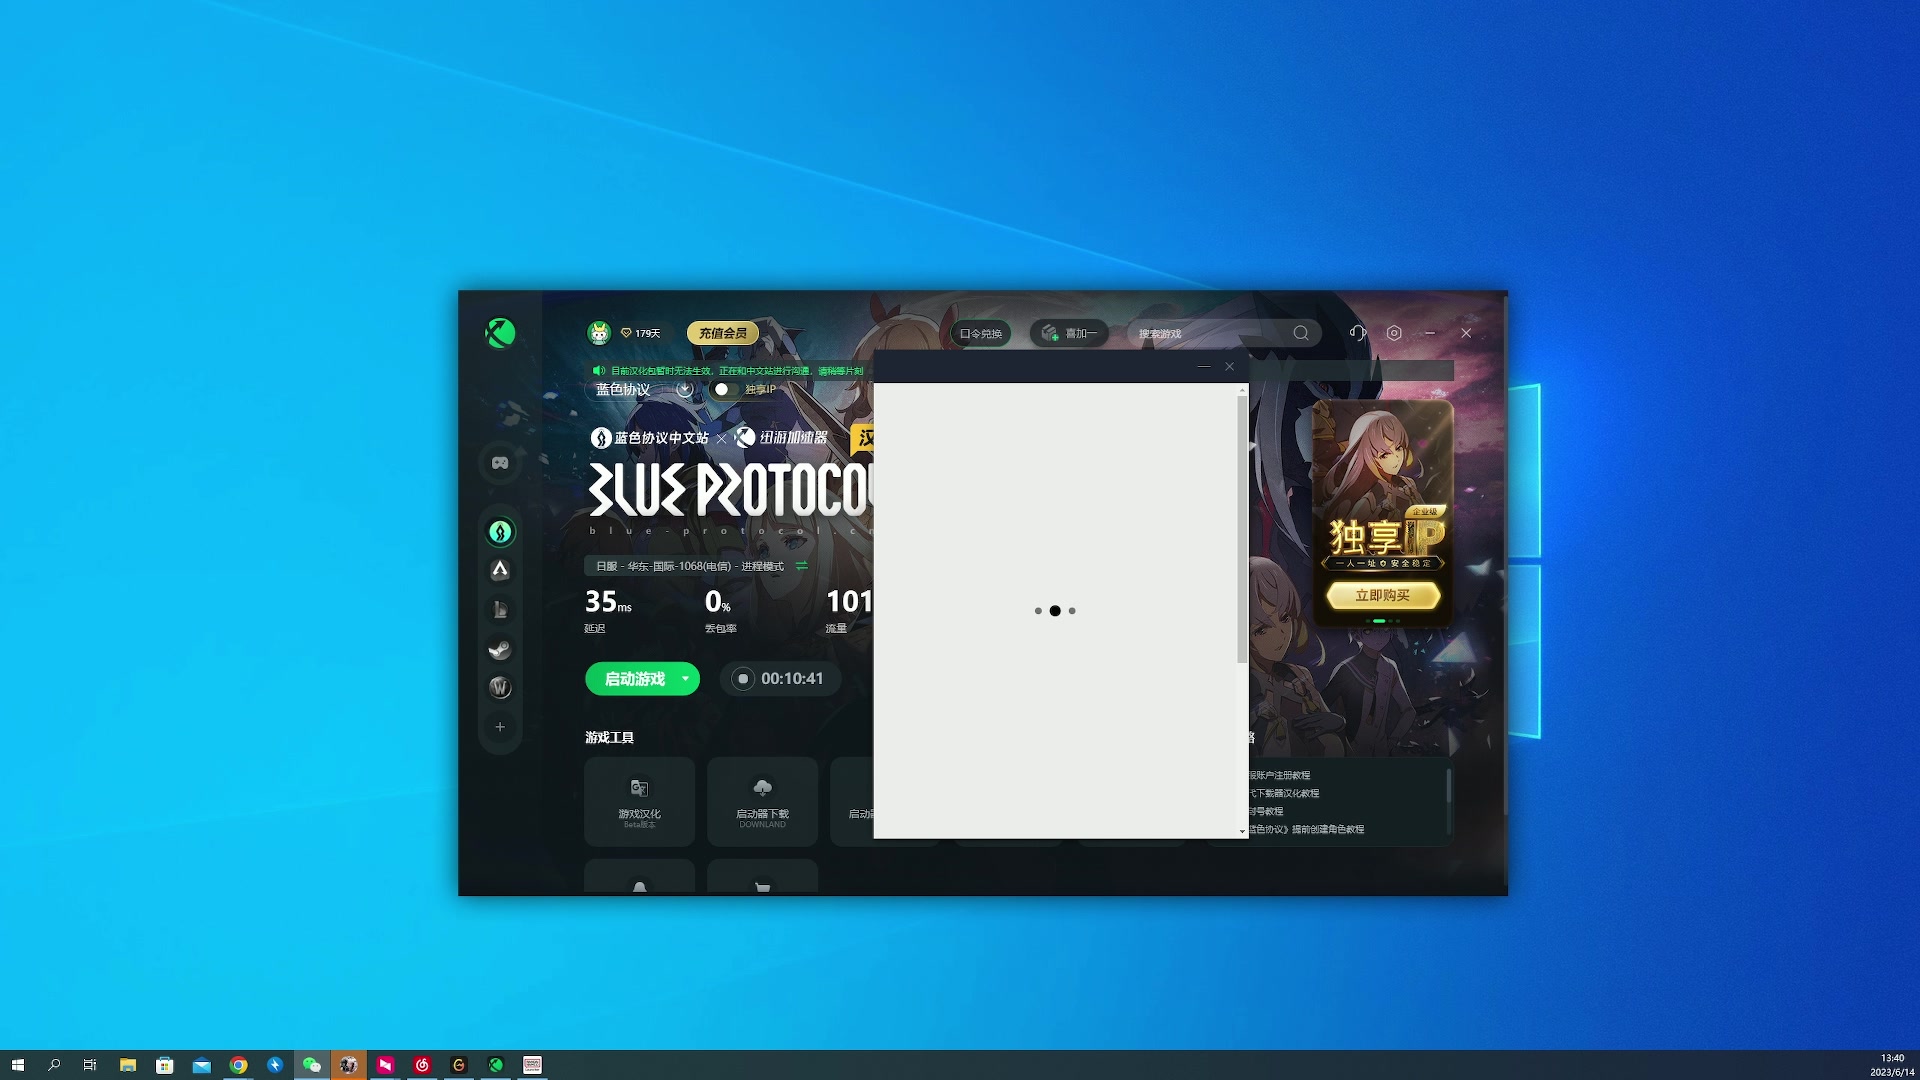Open the hexagon settings icon
The image size is (1920, 1080).
tap(1394, 333)
